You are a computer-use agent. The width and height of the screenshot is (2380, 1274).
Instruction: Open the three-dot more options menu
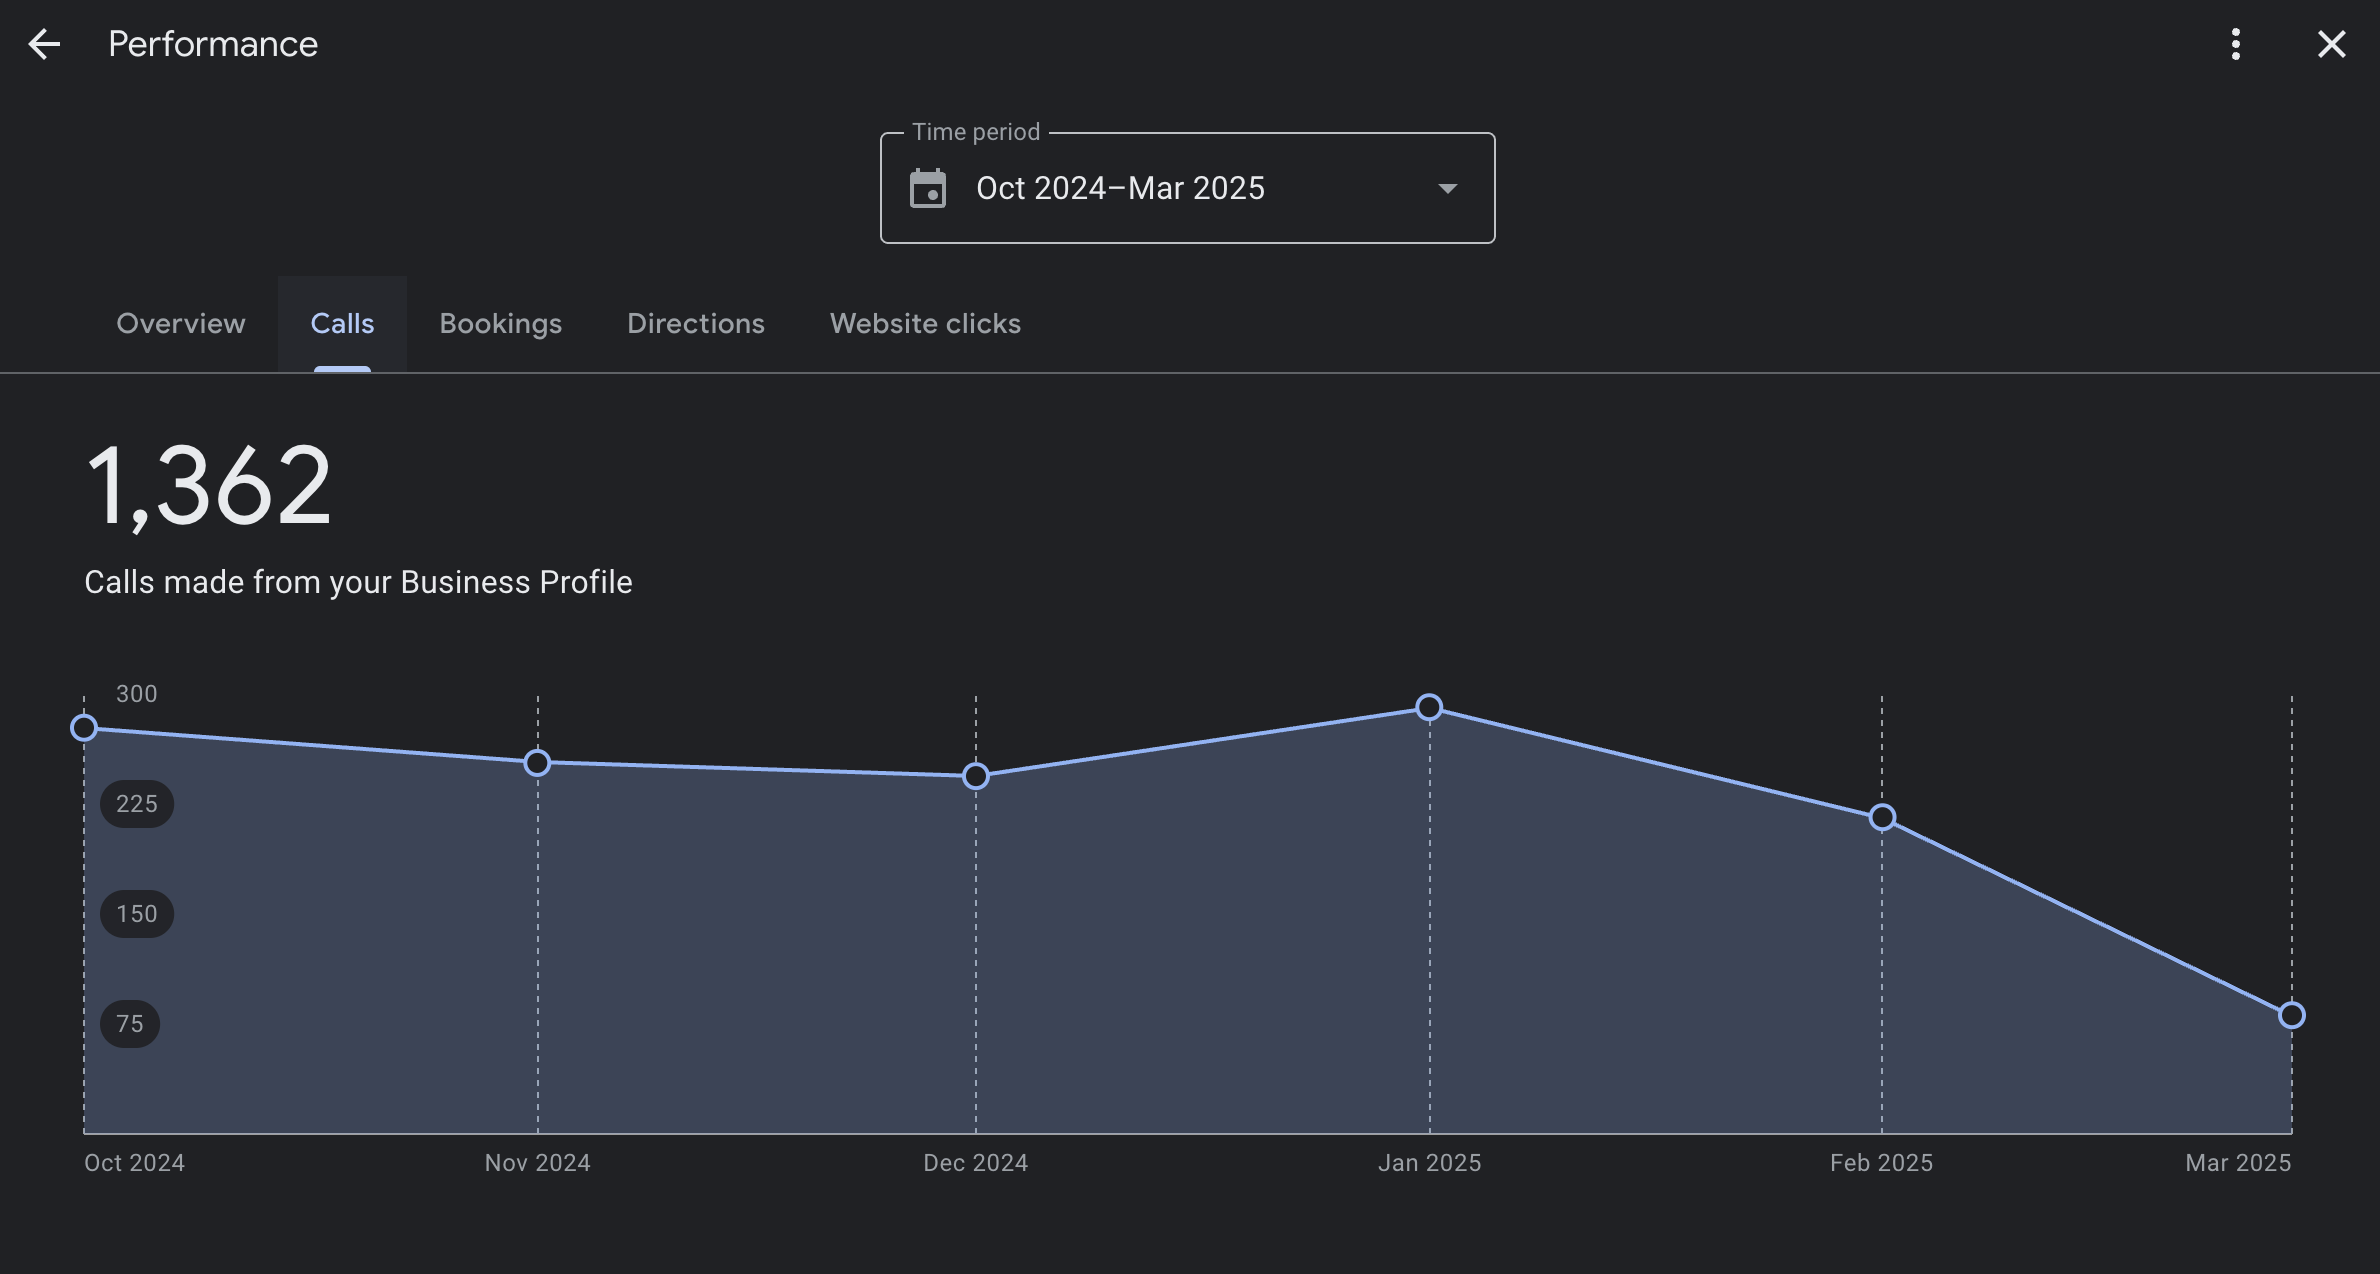tap(2236, 44)
